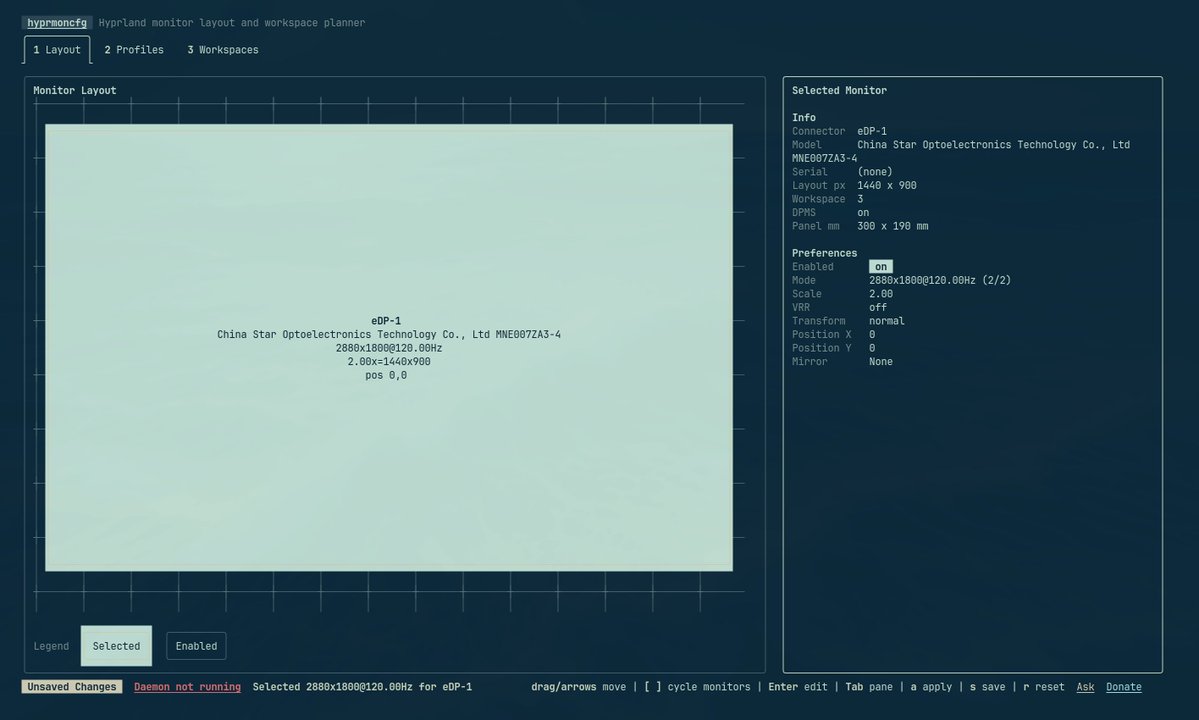The image size is (1199, 720).
Task: Click the Workspace 3 info value
Action: (x=860, y=199)
